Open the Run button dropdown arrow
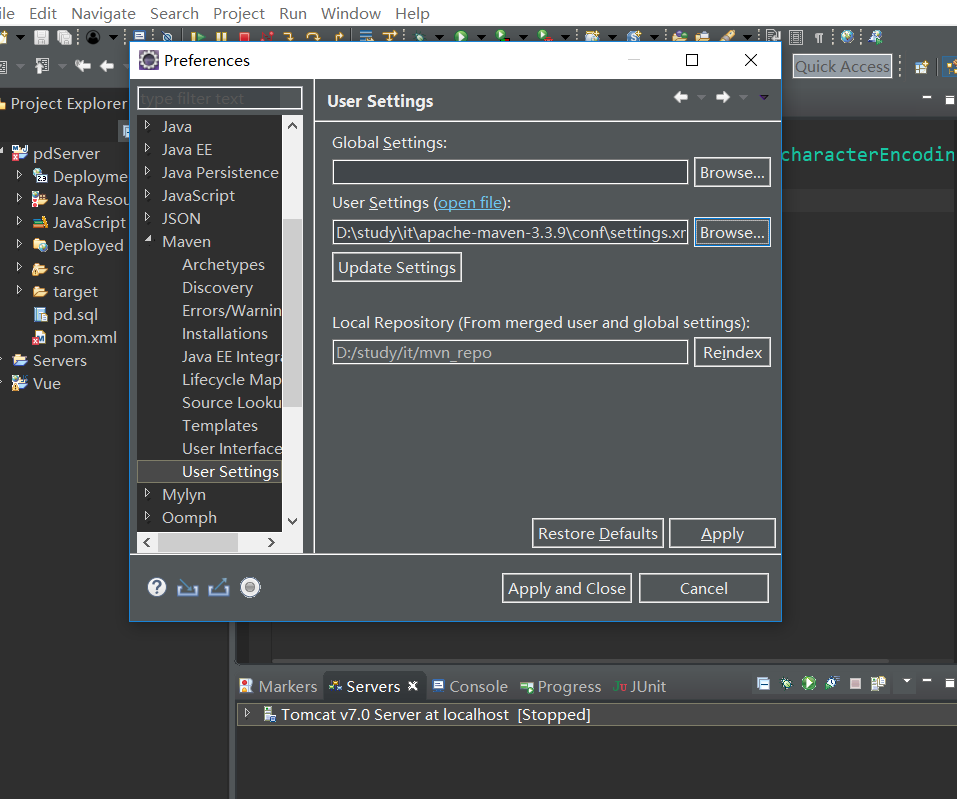The height and width of the screenshot is (799, 957). point(482,38)
